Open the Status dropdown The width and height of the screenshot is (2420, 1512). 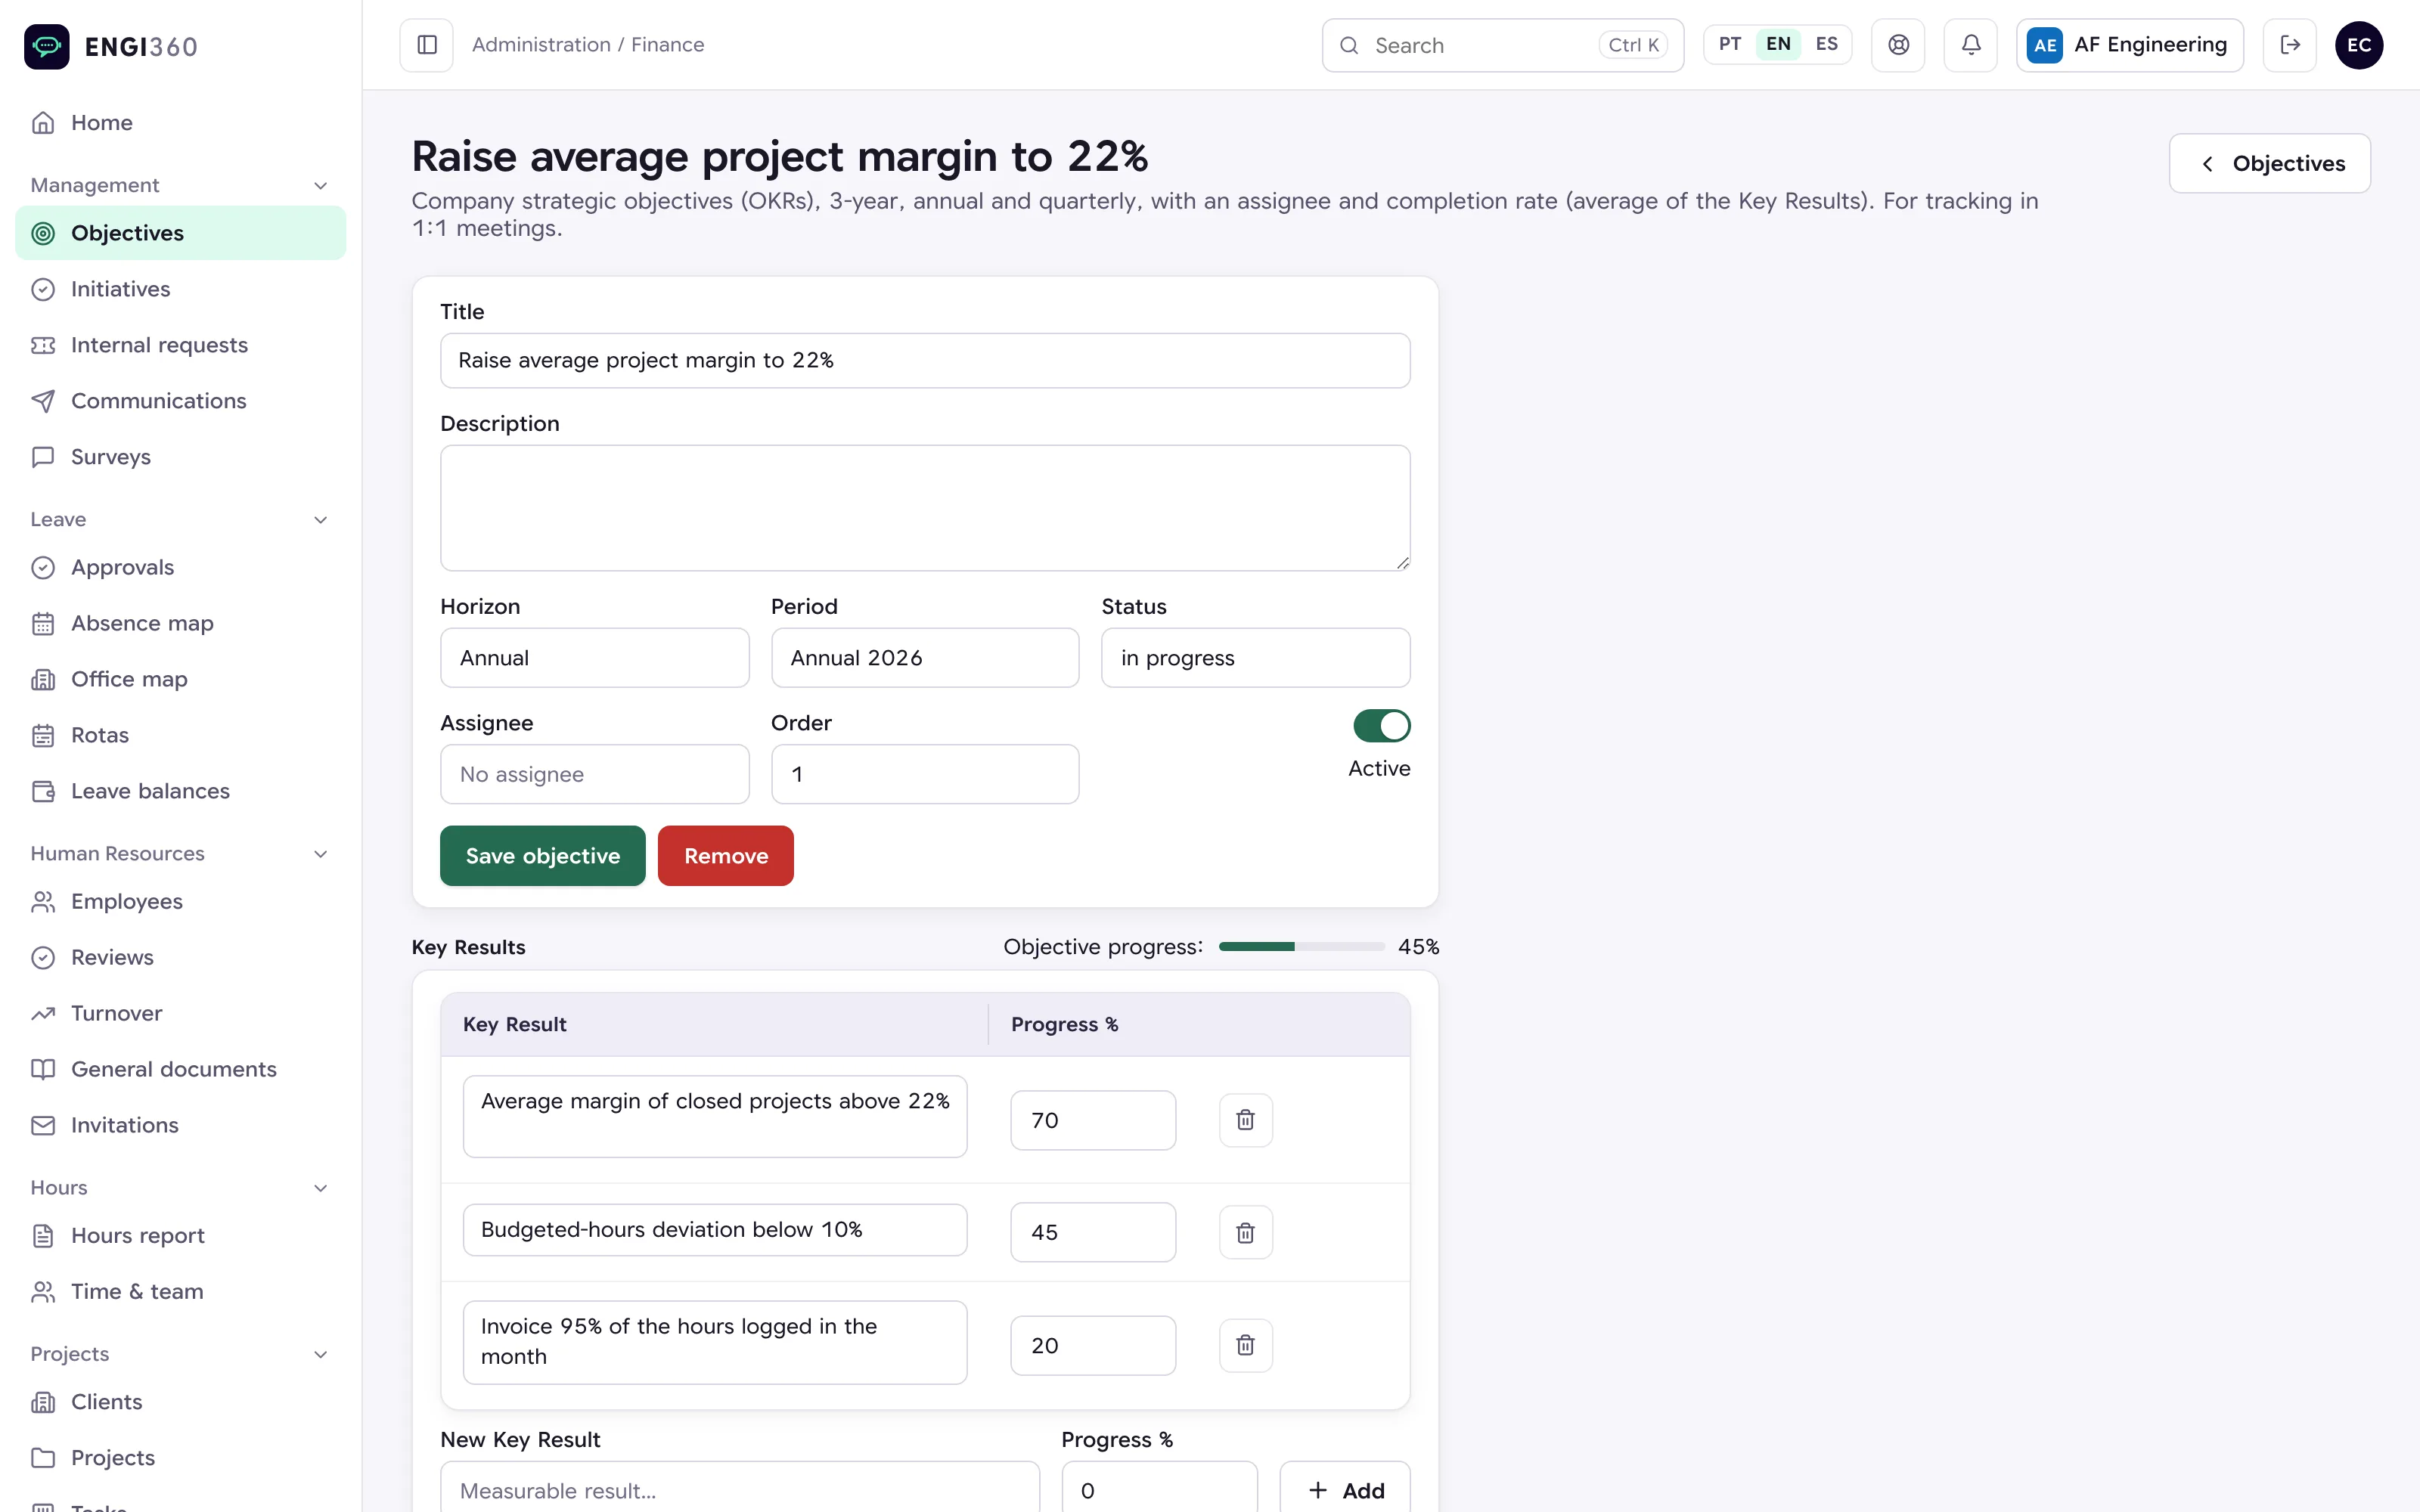pos(1255,657)
